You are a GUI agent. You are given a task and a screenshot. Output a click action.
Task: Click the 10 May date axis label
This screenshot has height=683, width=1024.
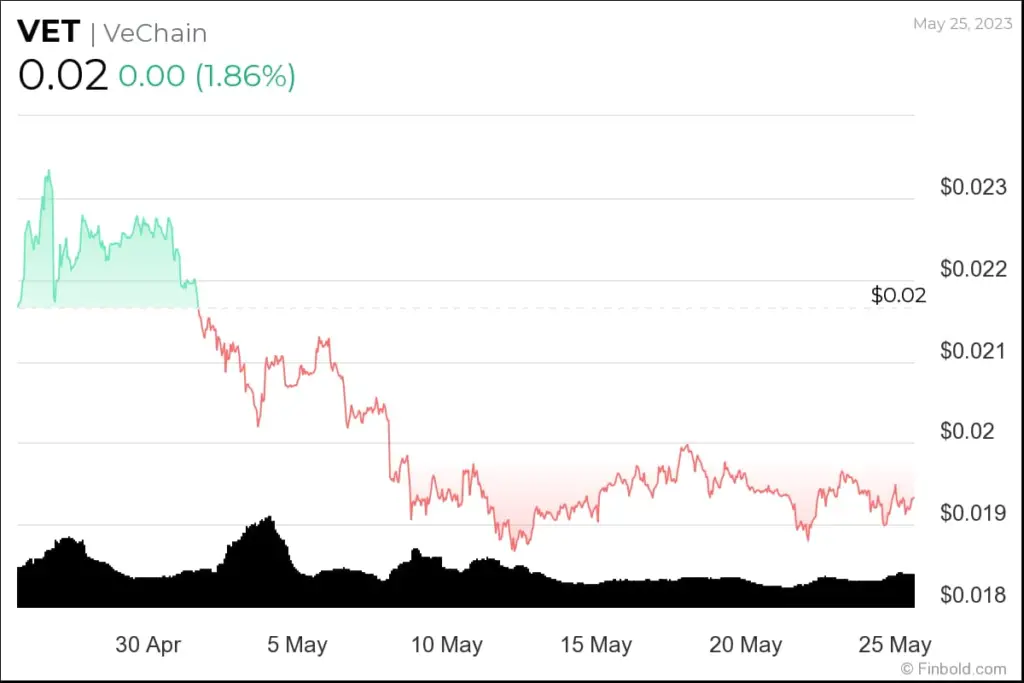click(447, 645)
